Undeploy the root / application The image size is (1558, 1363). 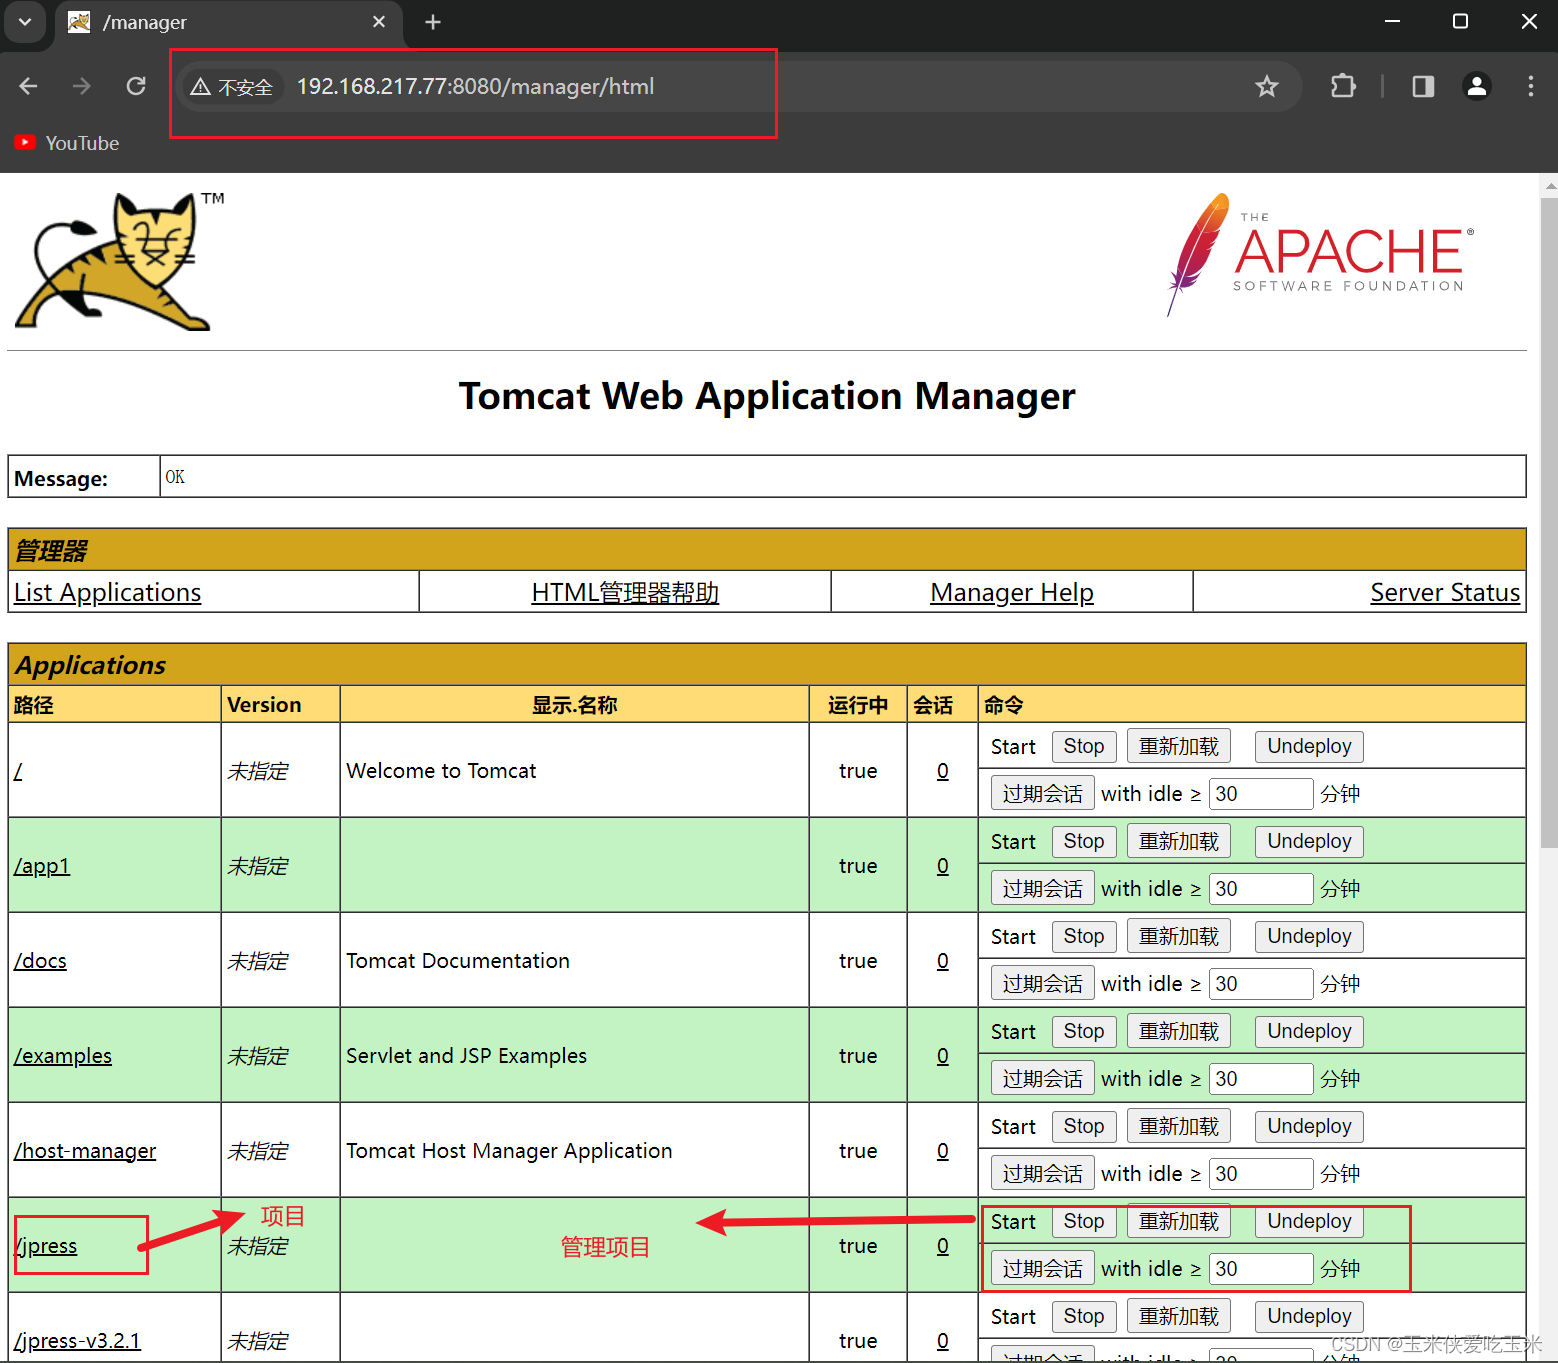[x=1309, y=746]
